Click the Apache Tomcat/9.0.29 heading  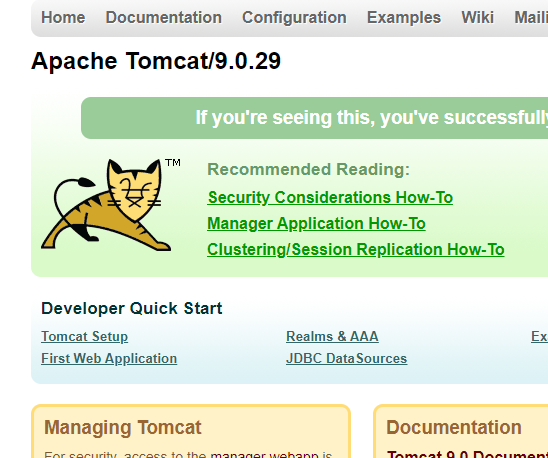(x=156, y=61)
